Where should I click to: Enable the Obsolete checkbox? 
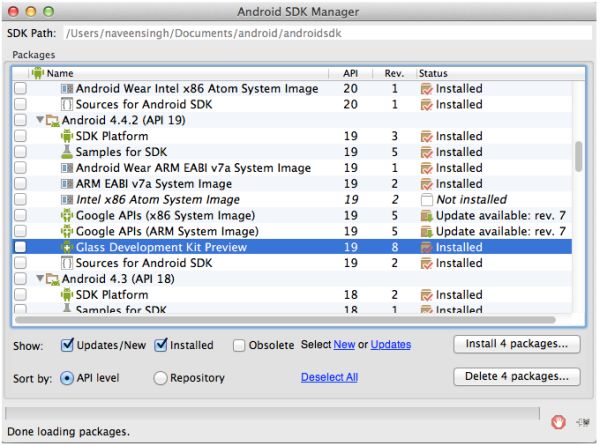click(x=240, y=346)
